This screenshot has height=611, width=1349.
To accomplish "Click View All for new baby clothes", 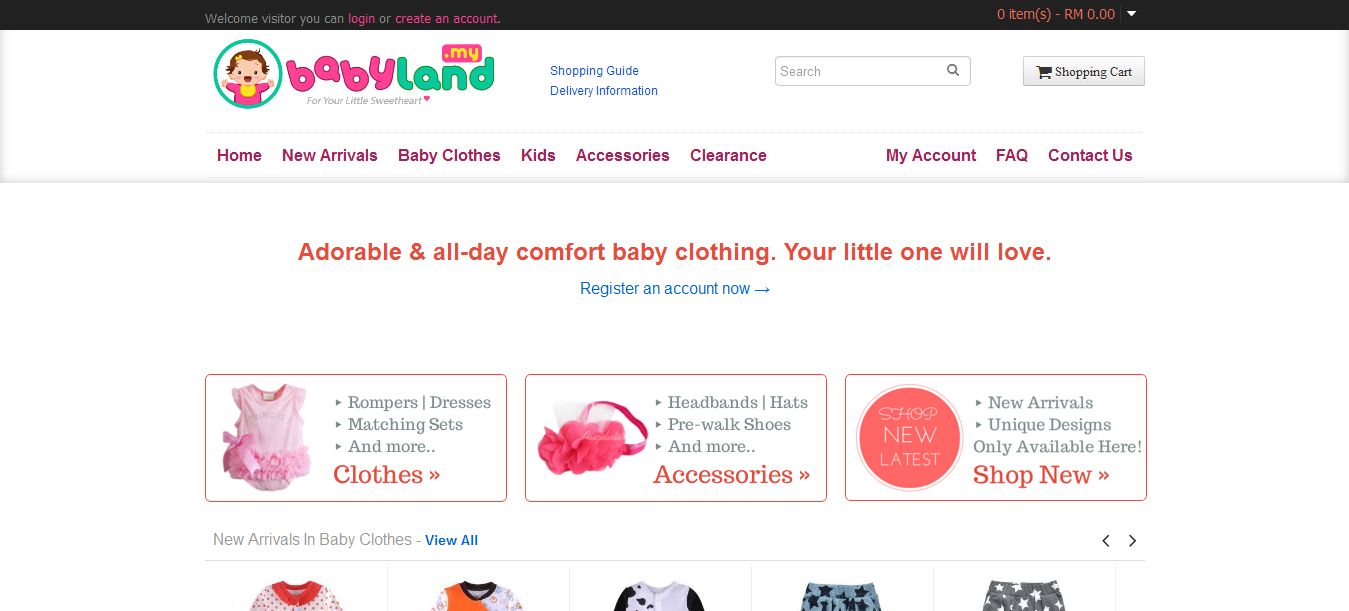I will coord(451,541).
